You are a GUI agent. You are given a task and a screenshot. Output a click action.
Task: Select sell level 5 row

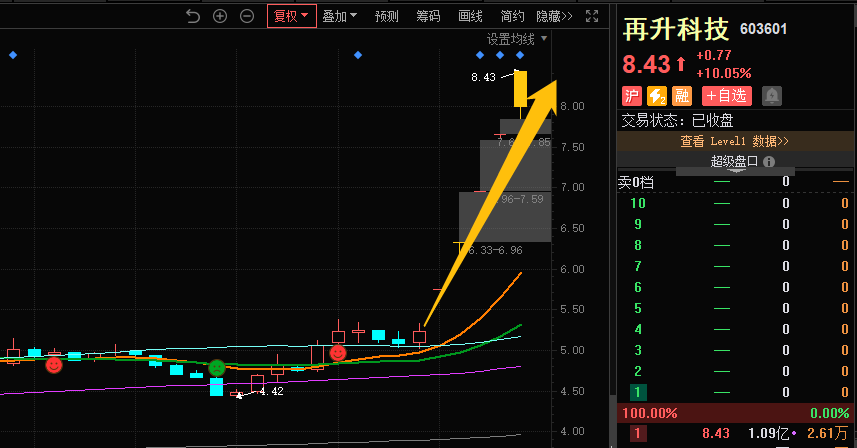coord(734,309)
